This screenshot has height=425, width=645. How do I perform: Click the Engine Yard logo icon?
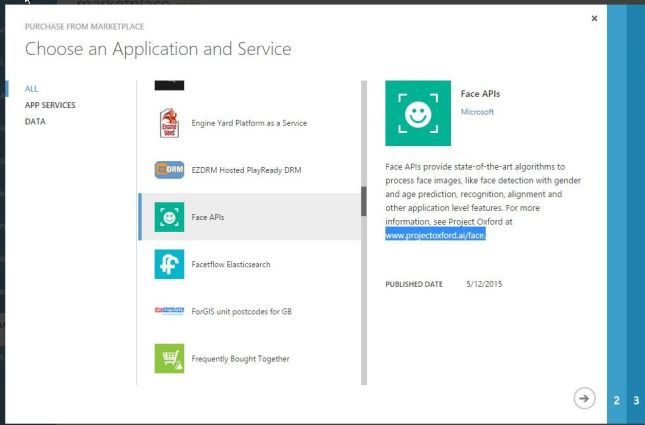pyautogui.click(x=169, y=123)
